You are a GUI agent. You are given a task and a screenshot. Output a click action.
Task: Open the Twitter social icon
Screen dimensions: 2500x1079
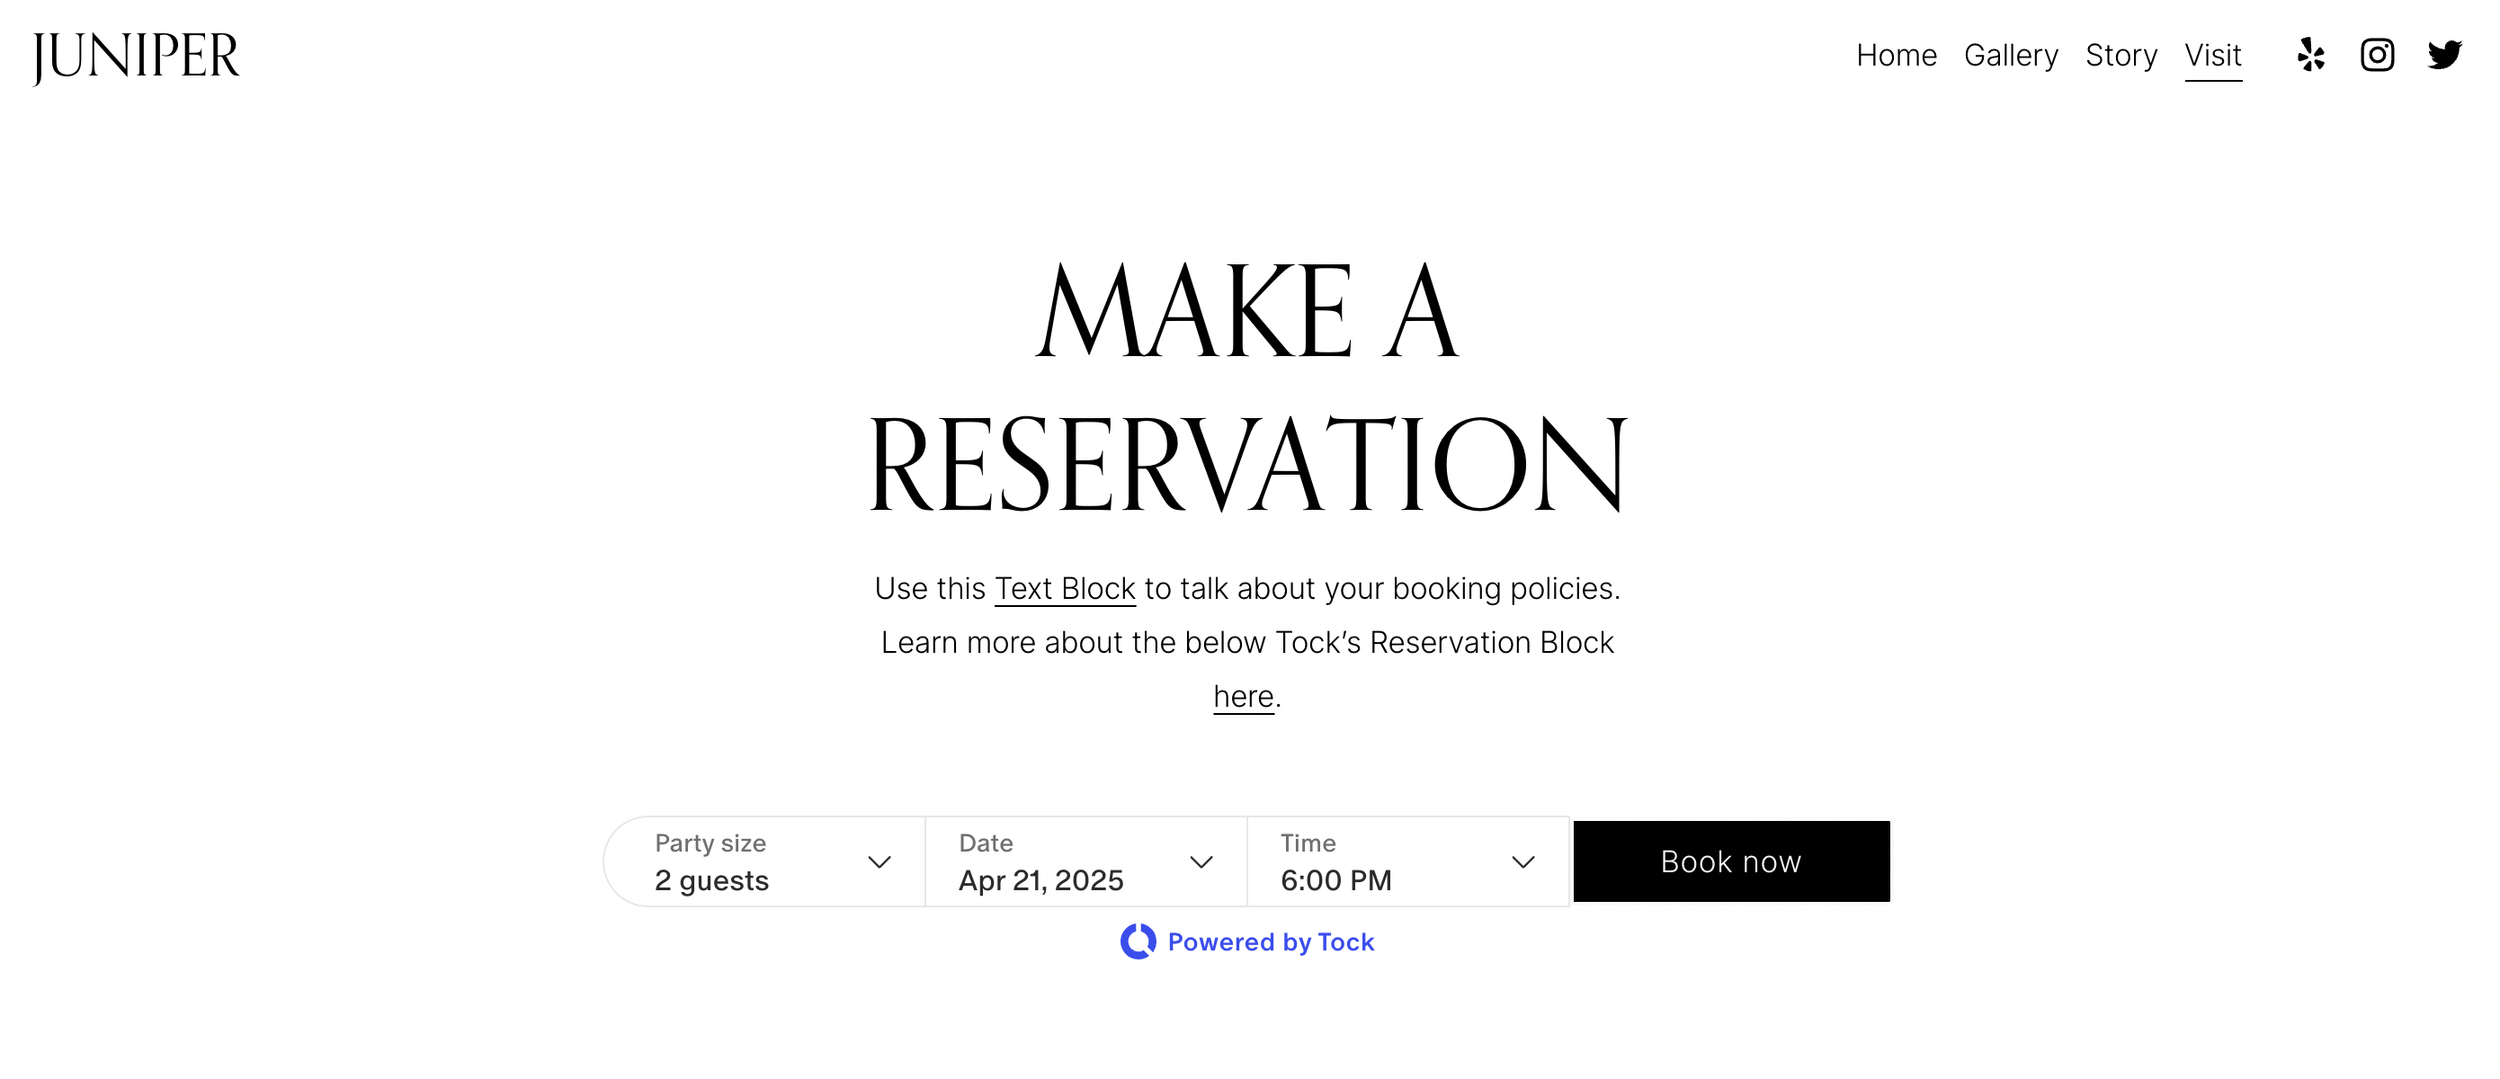coord(2444,55)
